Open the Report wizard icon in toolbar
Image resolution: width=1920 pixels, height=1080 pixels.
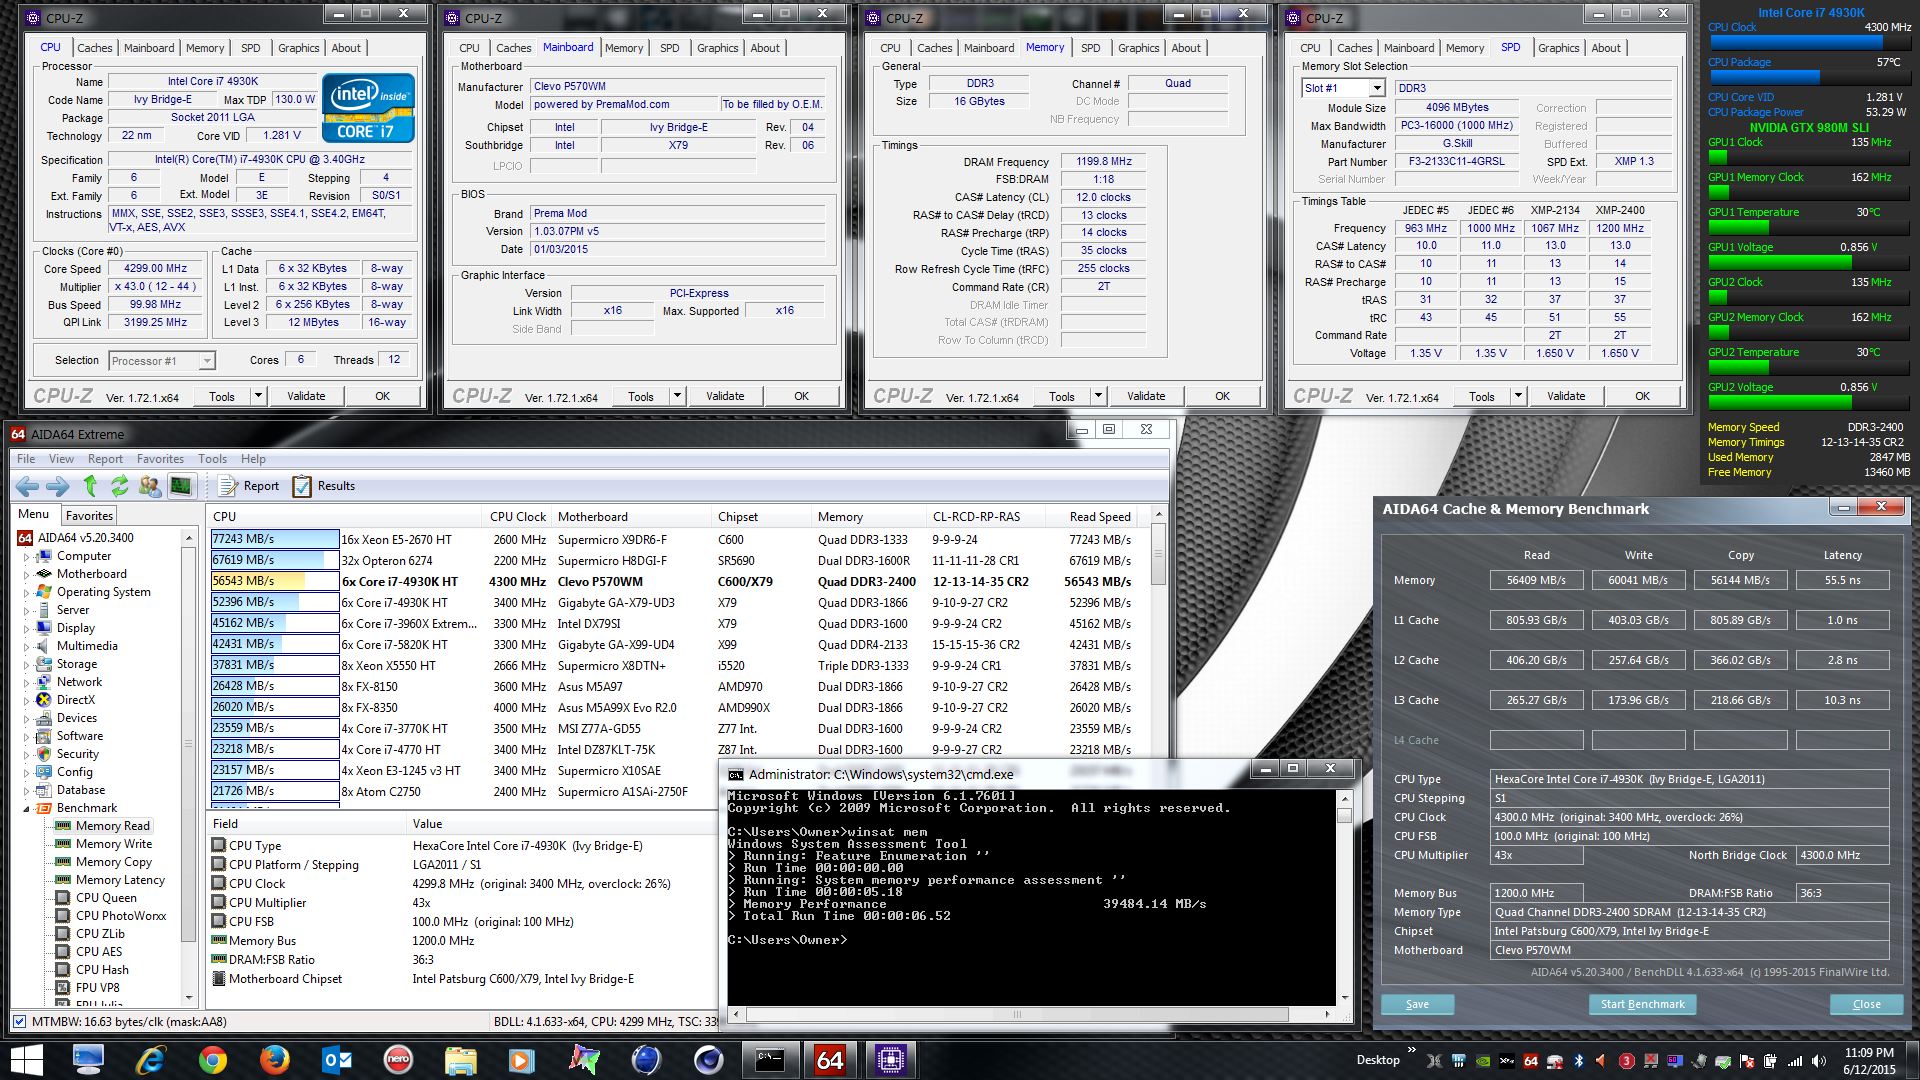tap(228, 486)
